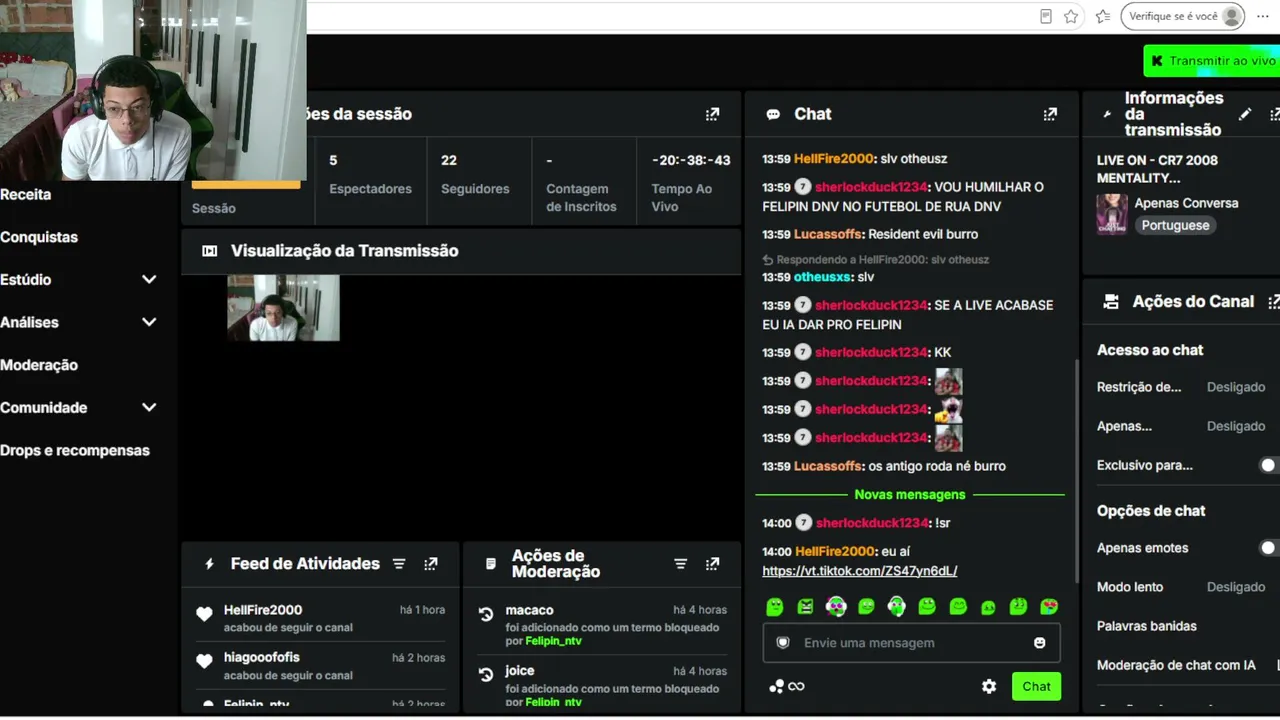Image resolution: width=1280 pixels, height=720 pixels.
Task: Click the Verifique se é você profile button
Action: click(1183, 16)
